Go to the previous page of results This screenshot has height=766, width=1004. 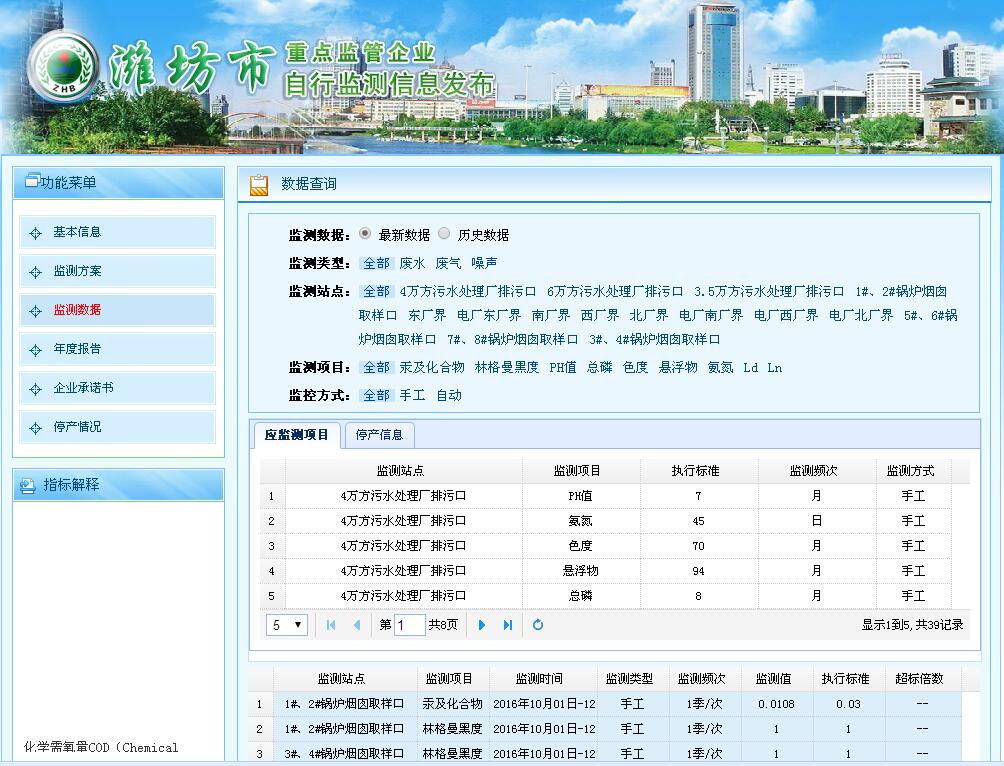(357, 625)
